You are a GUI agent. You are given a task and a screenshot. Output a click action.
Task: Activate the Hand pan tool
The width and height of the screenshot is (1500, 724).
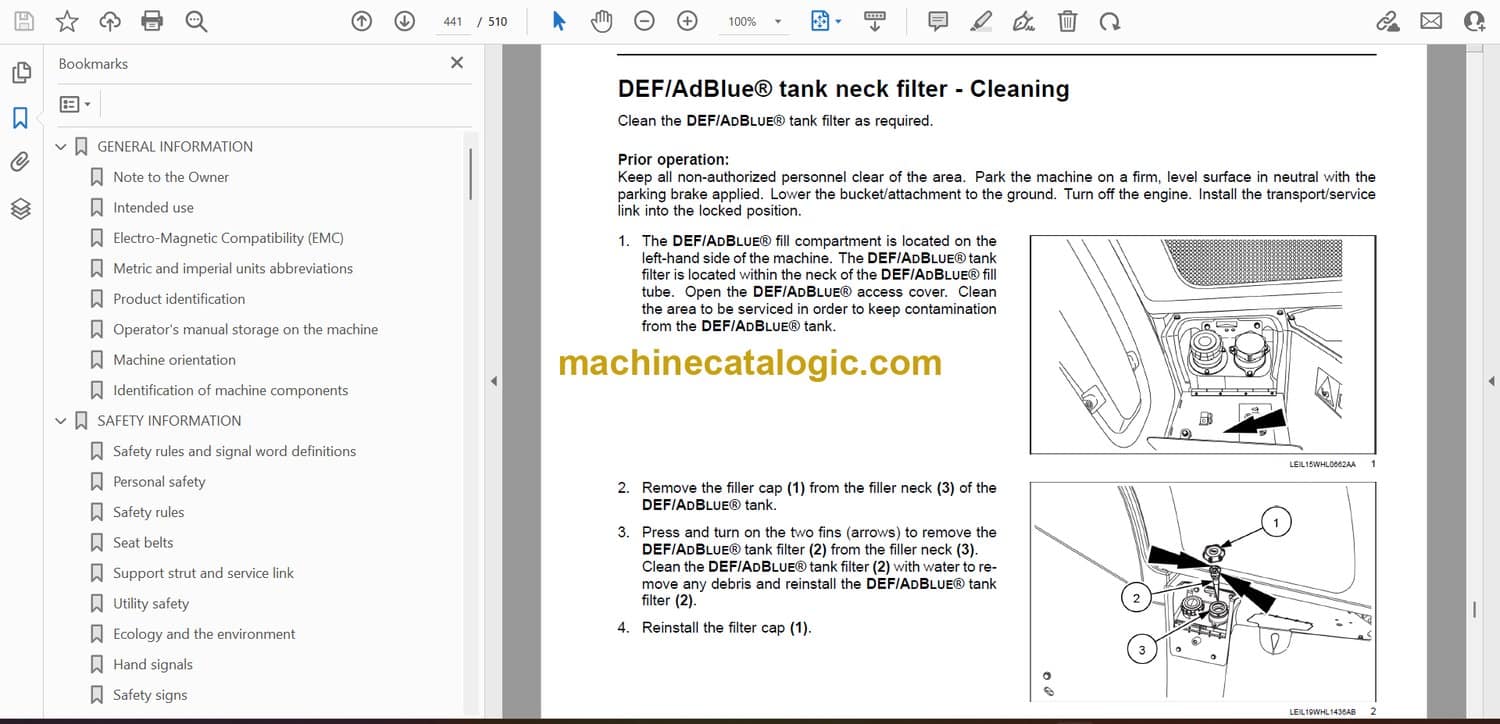tap(601, 21)
